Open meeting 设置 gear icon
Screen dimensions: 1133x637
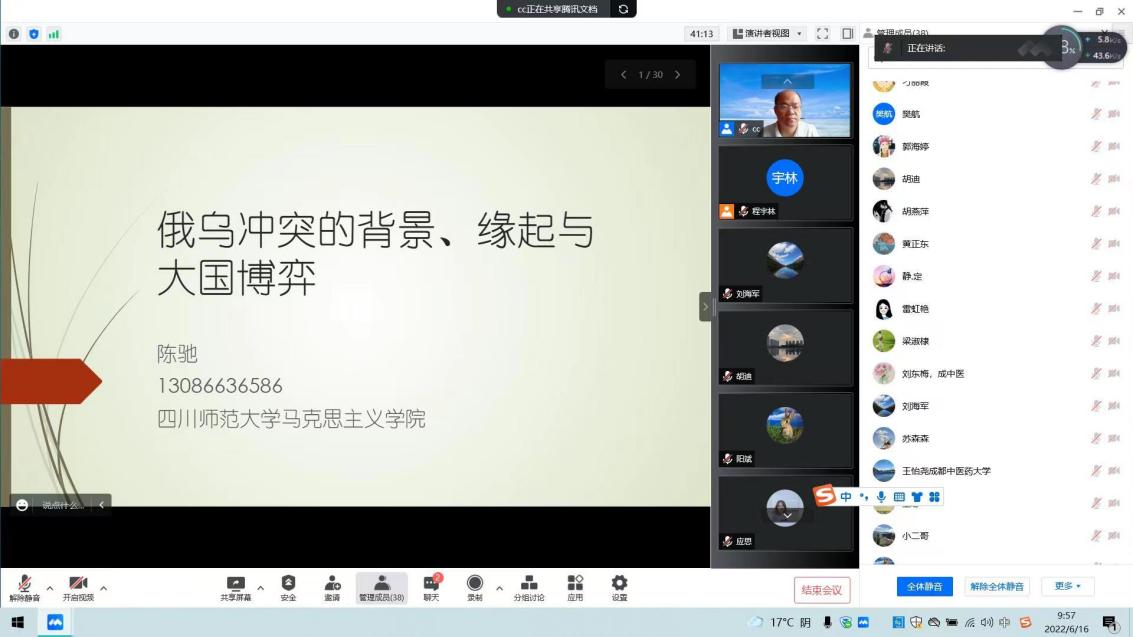(619, 587)
